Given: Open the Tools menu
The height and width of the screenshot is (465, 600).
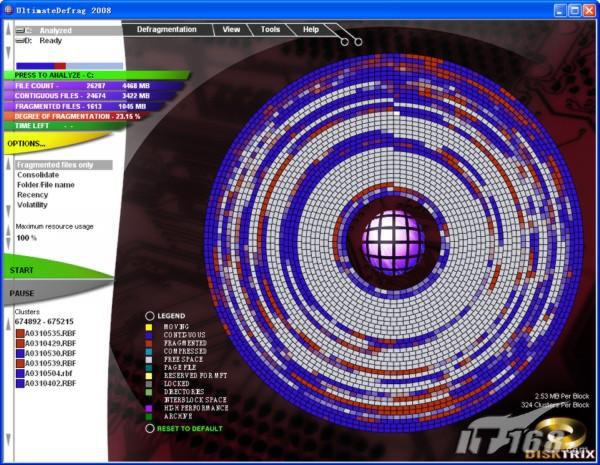Looking at the screenshot, I should 270,29.
